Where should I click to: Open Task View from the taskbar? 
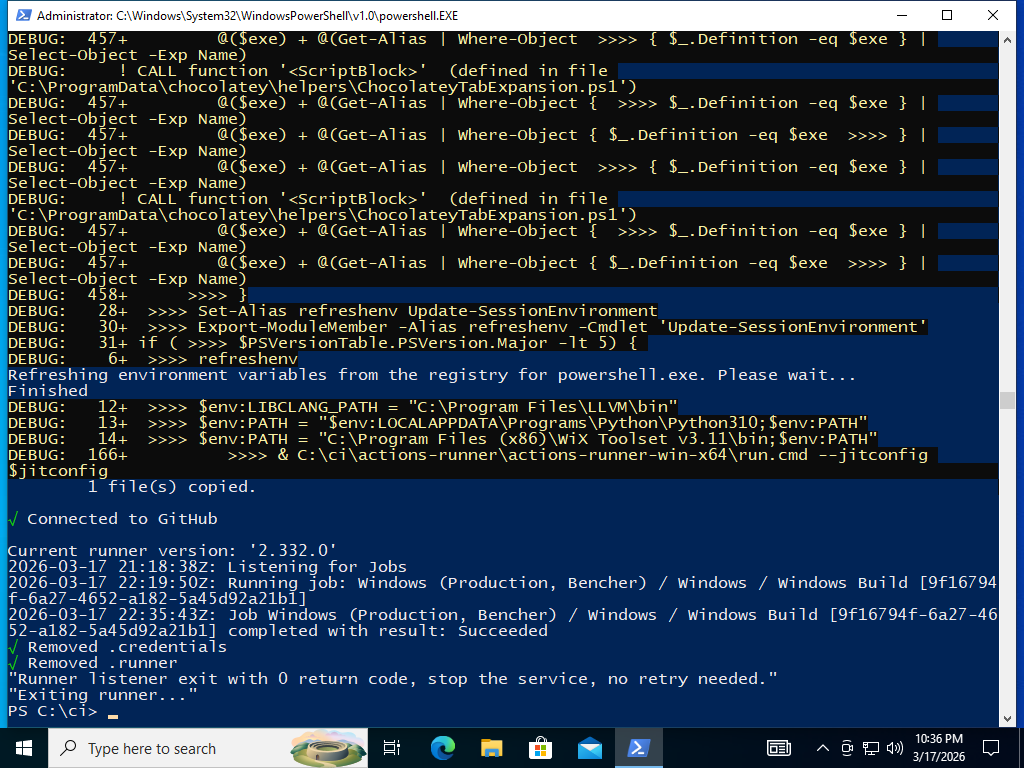click(x=392, y=747)
